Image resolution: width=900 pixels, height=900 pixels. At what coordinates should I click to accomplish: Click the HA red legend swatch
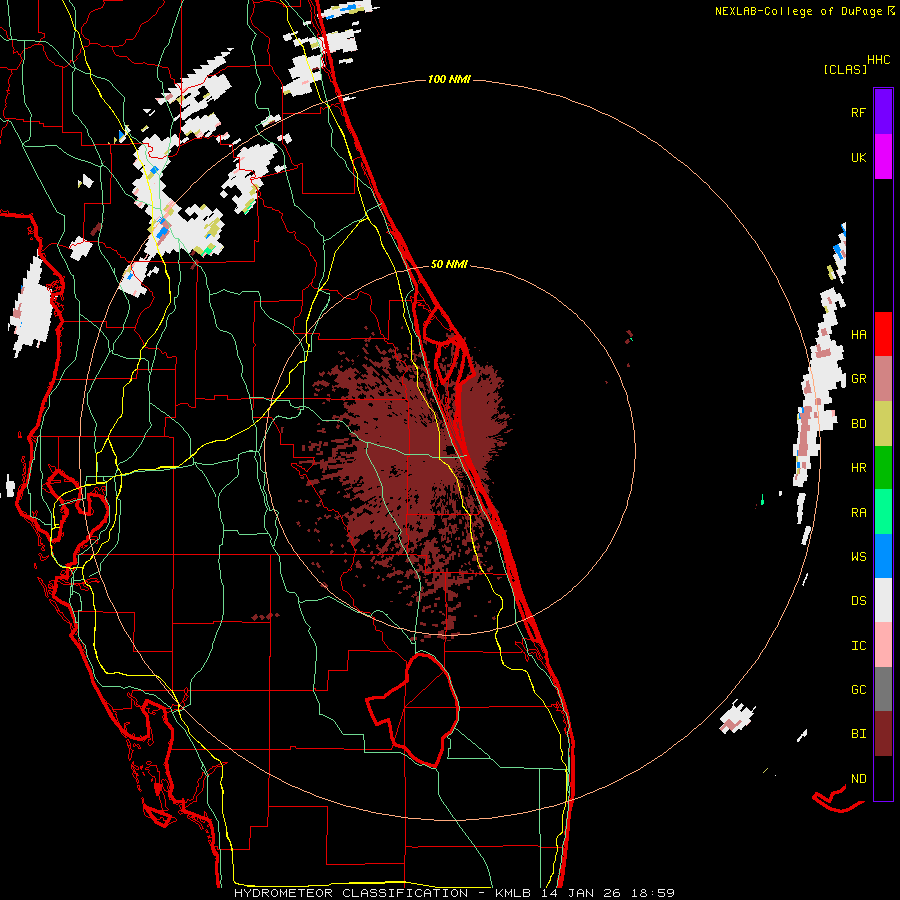883,334
